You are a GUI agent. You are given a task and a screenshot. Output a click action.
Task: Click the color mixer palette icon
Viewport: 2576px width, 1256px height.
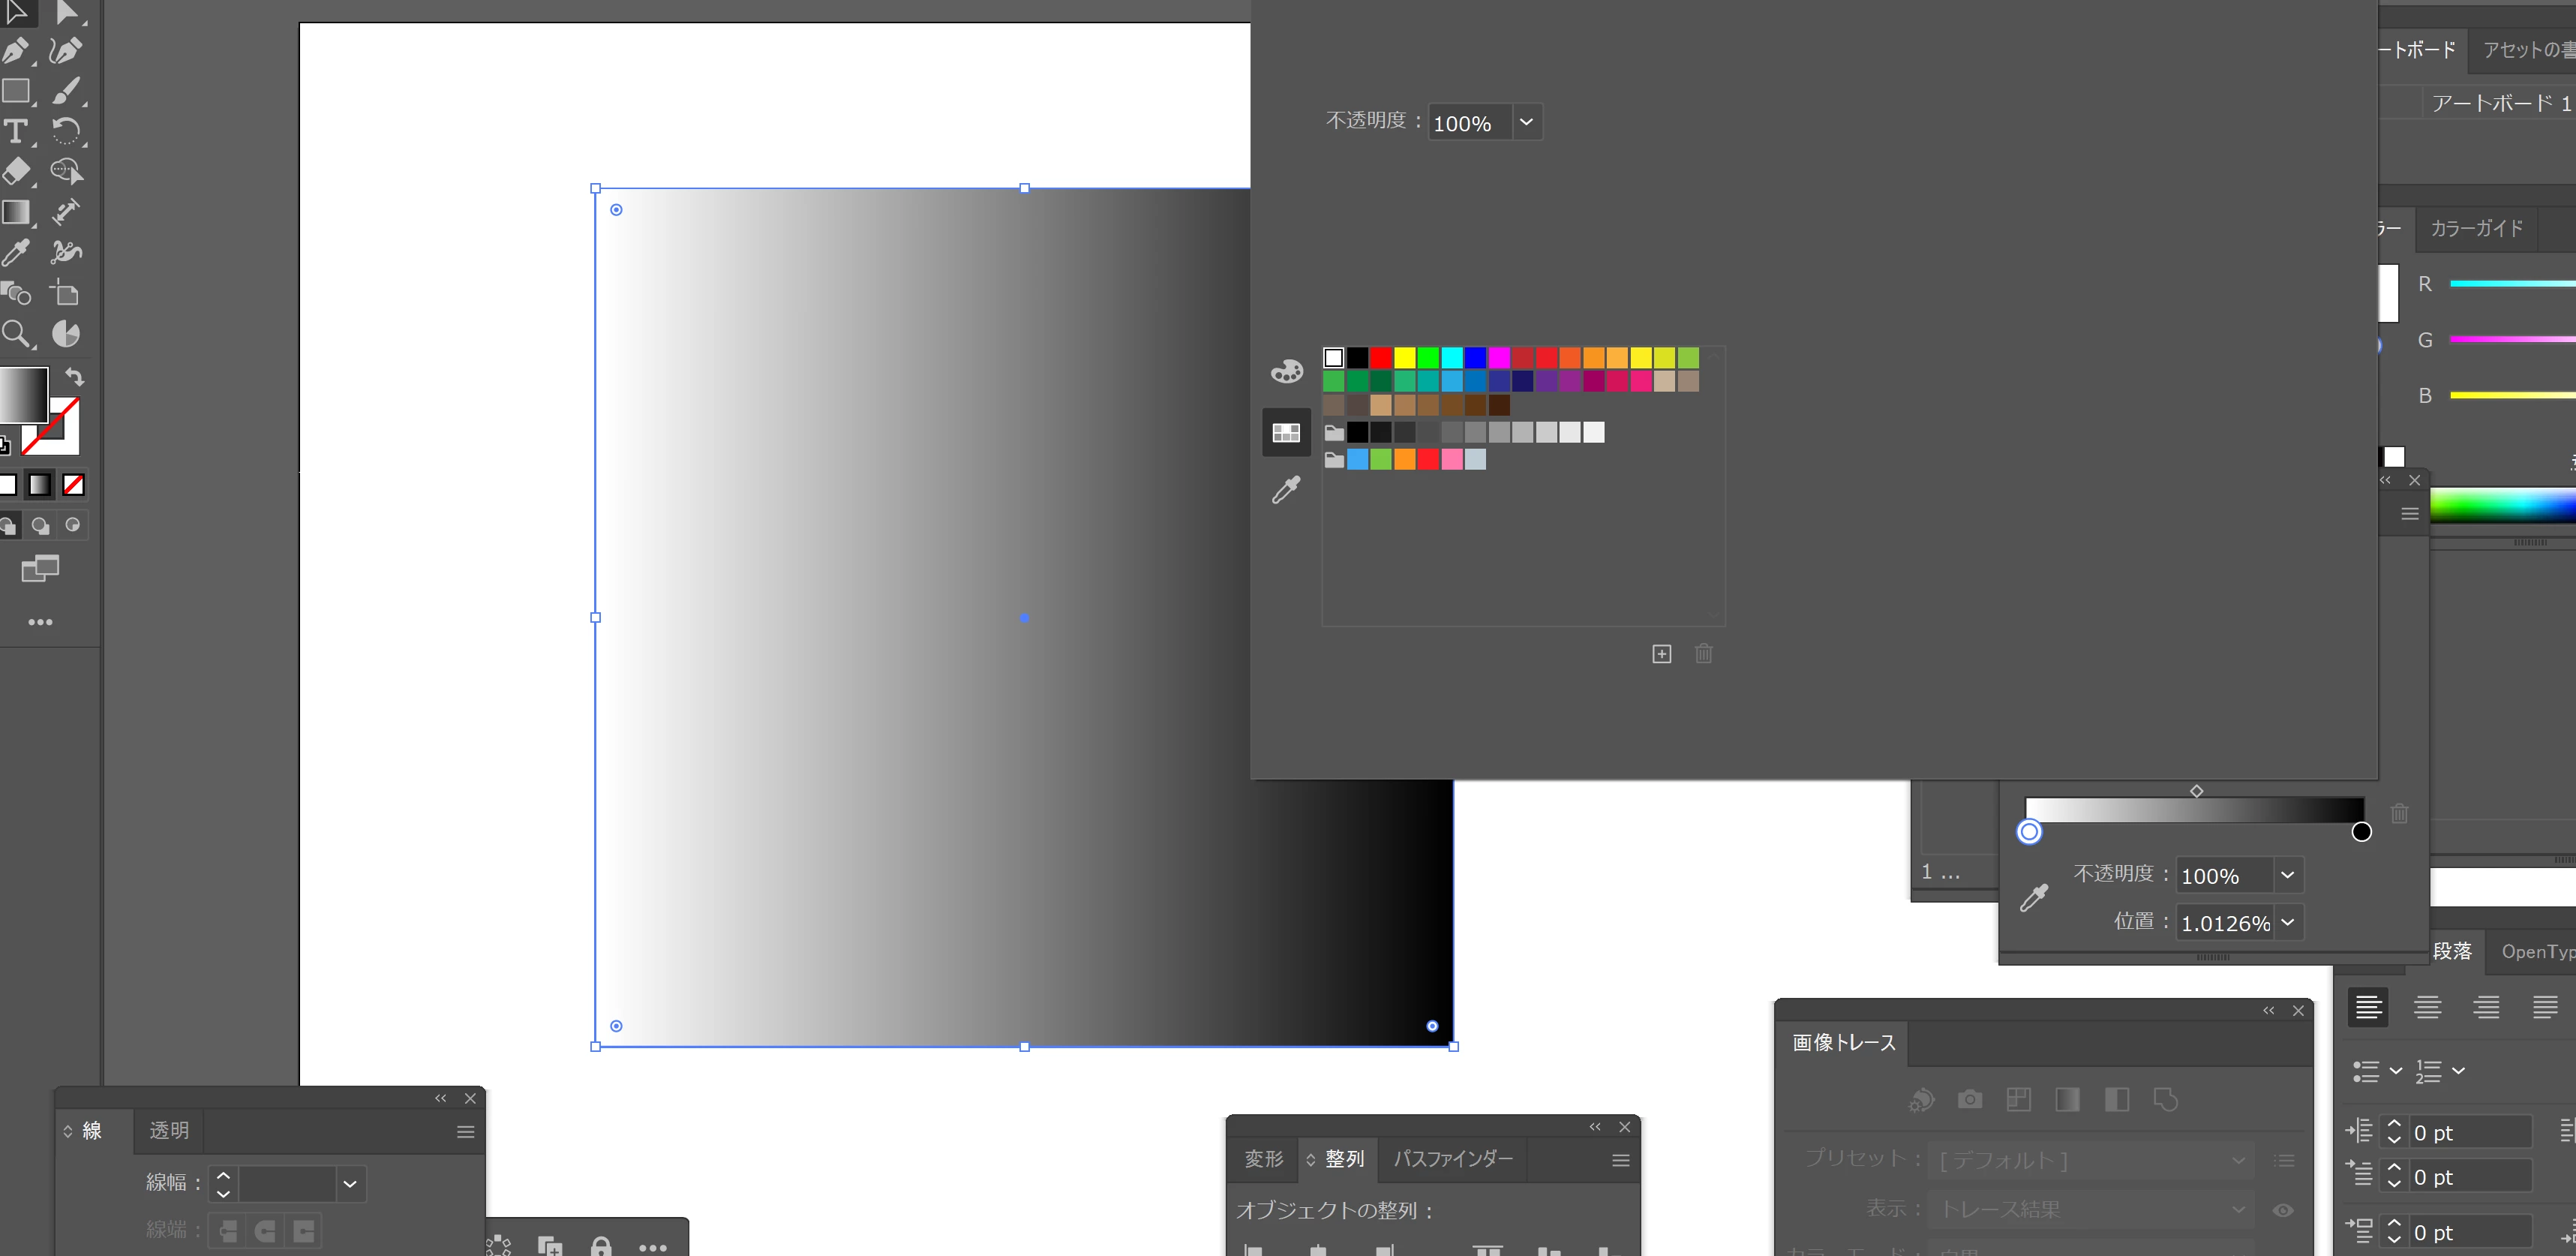pyautogui.click(x=1286, y=371)
